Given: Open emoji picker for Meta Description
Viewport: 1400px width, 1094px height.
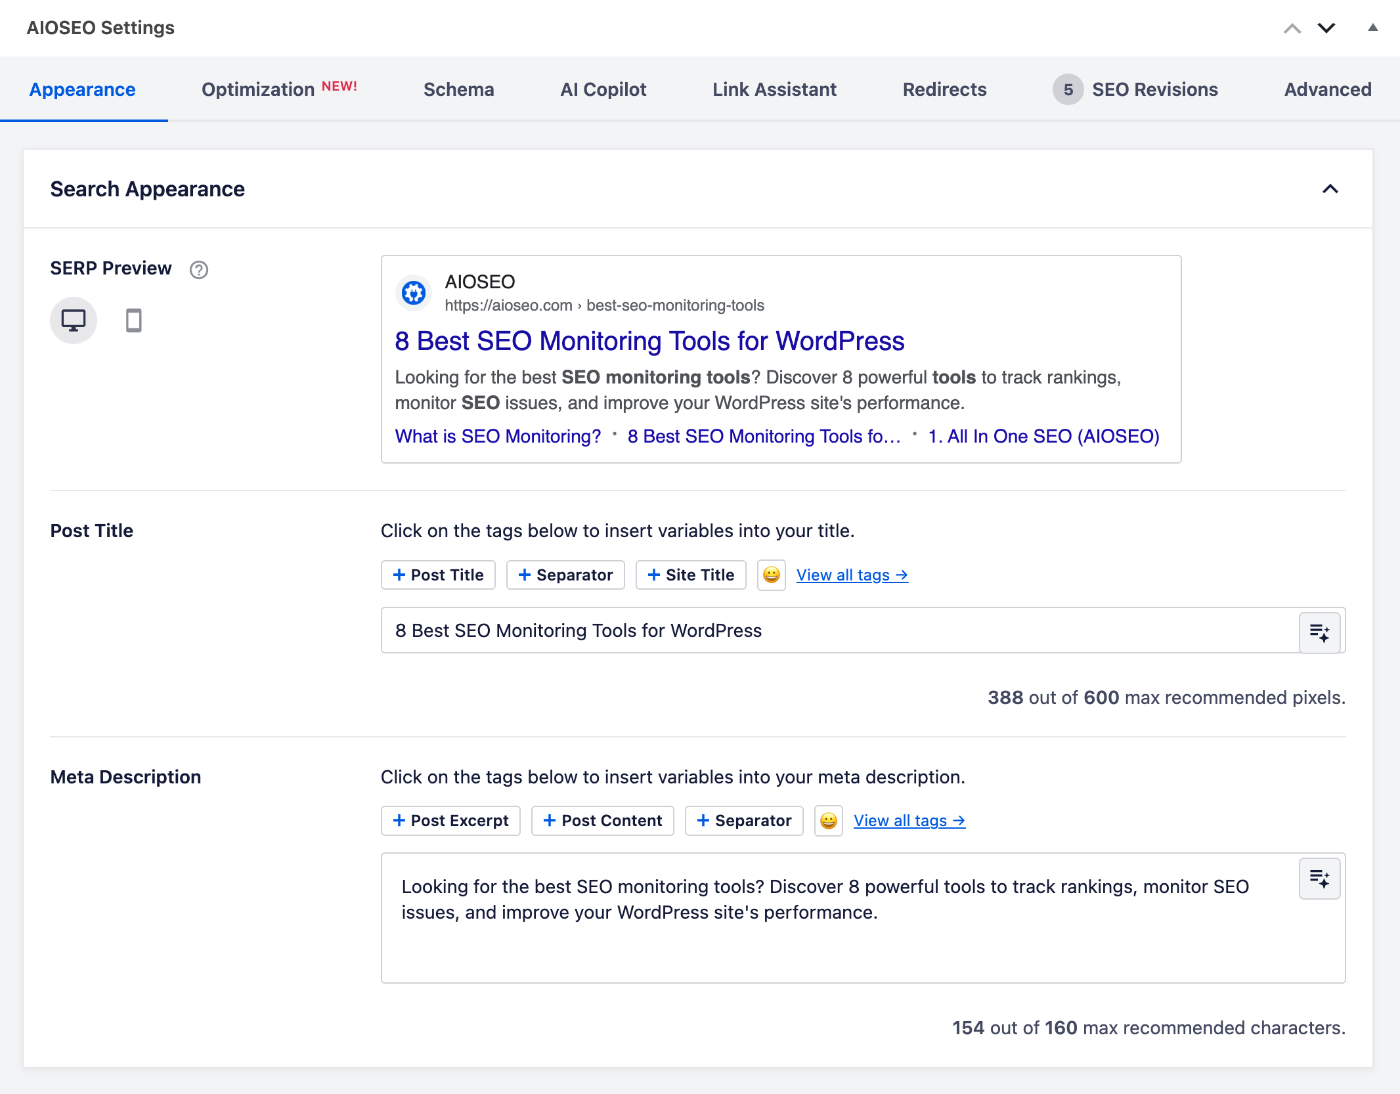Looking at the screenshot, I should 828,821.
